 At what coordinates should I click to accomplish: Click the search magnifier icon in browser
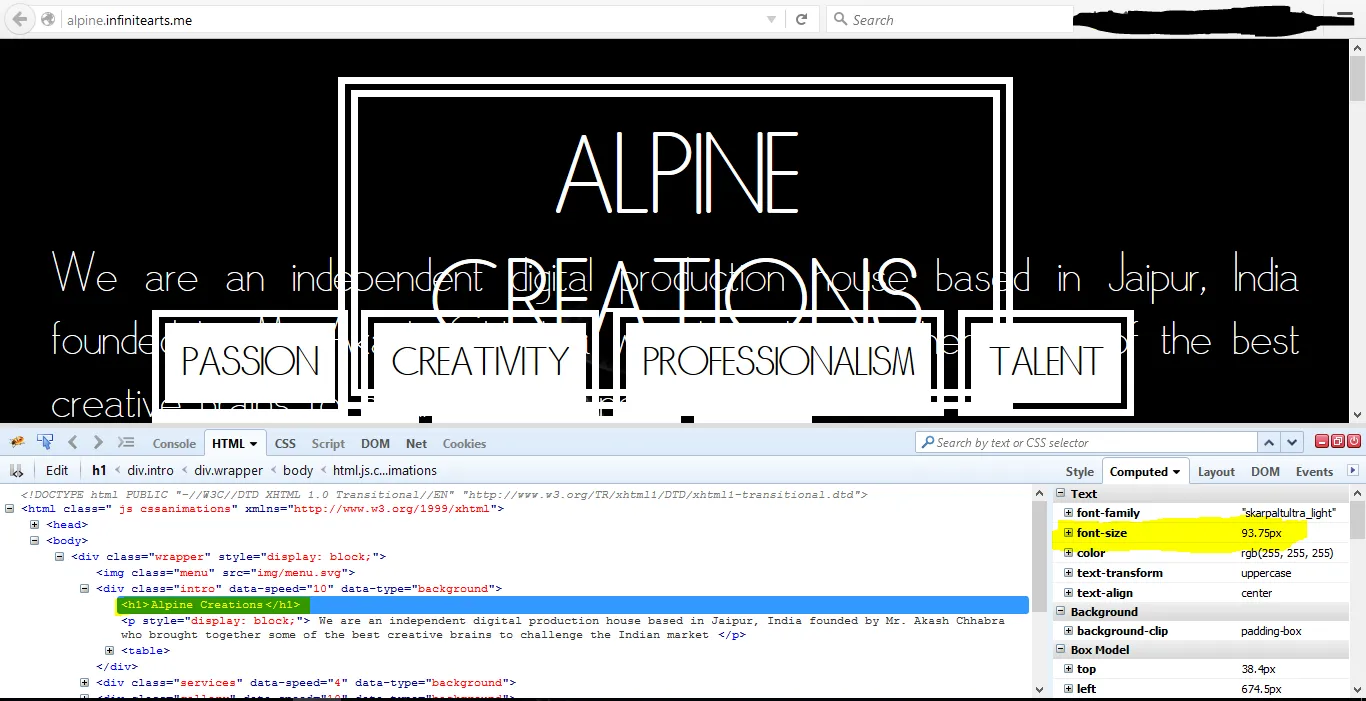coord(841,19)
